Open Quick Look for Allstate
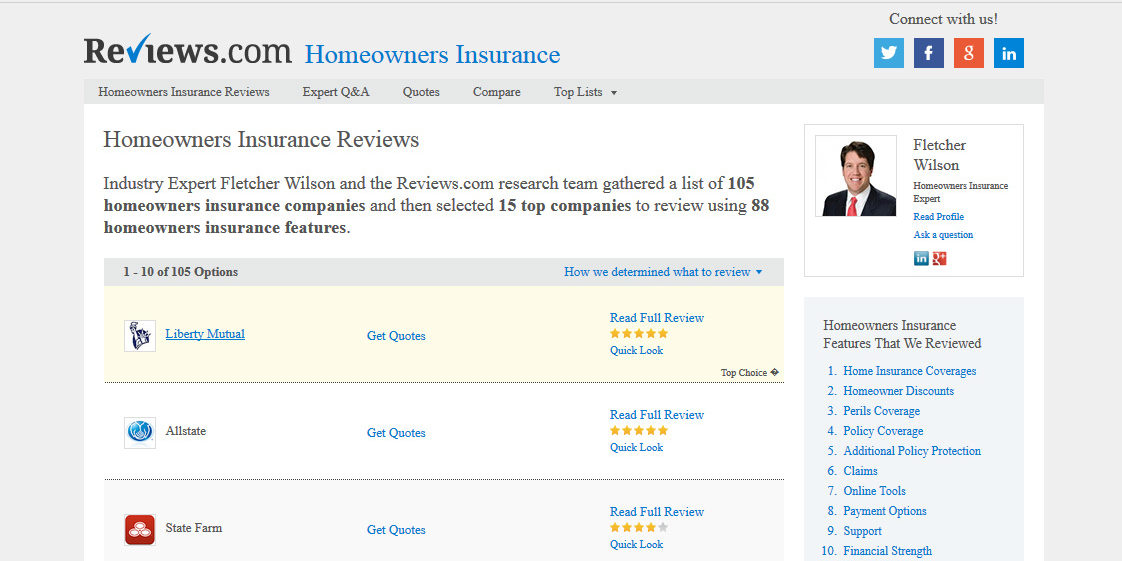1122x561 pixels. tap(636, 447)
